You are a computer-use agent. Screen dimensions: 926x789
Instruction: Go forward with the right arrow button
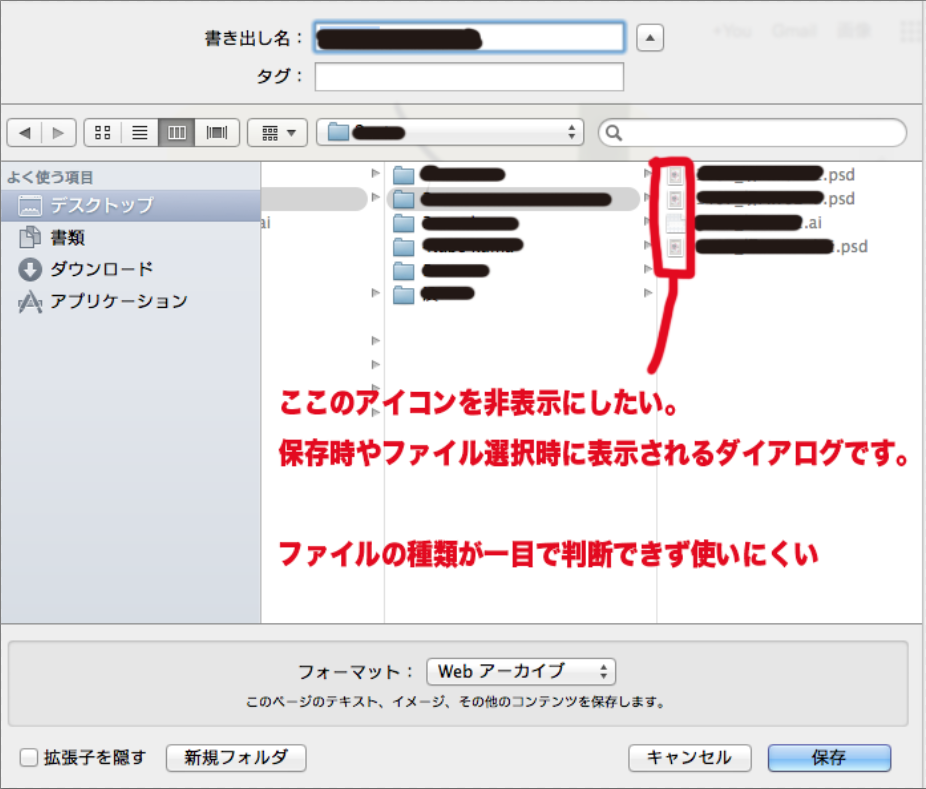(x=58, y=133)
